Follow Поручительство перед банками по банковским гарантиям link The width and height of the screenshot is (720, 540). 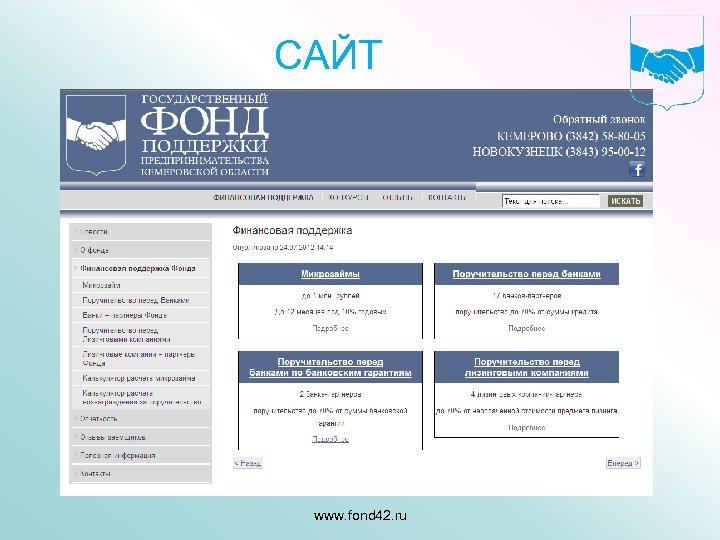tap(330, 367)
